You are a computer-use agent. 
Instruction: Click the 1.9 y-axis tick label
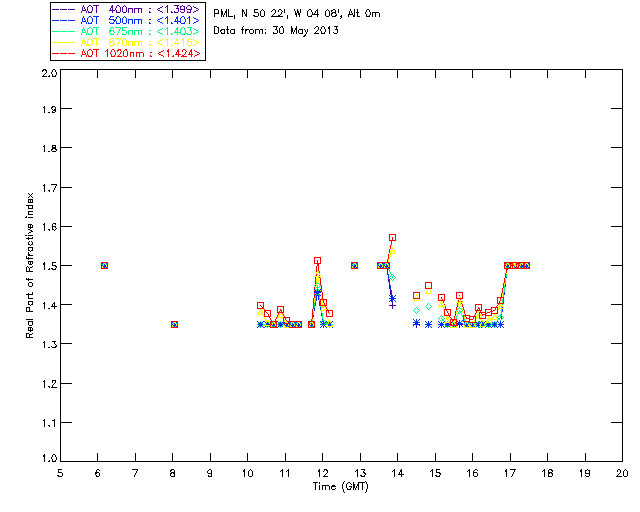coord(49,109)
